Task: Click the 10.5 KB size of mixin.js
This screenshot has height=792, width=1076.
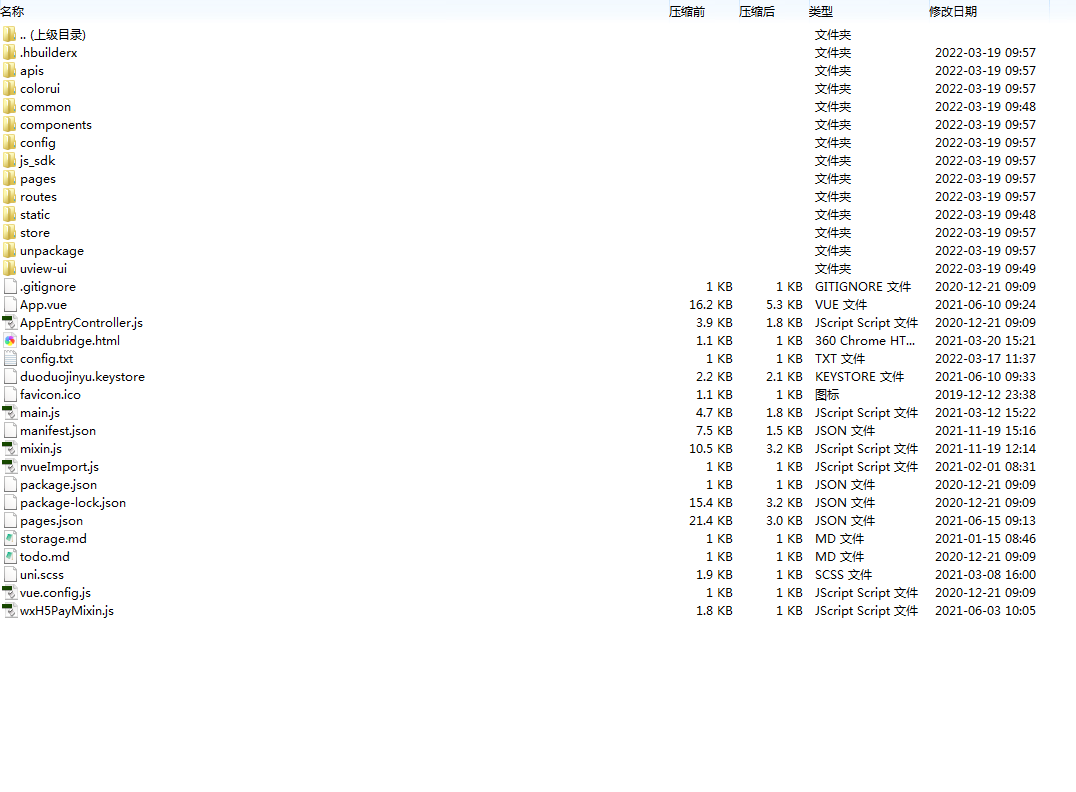Action: 711,448
